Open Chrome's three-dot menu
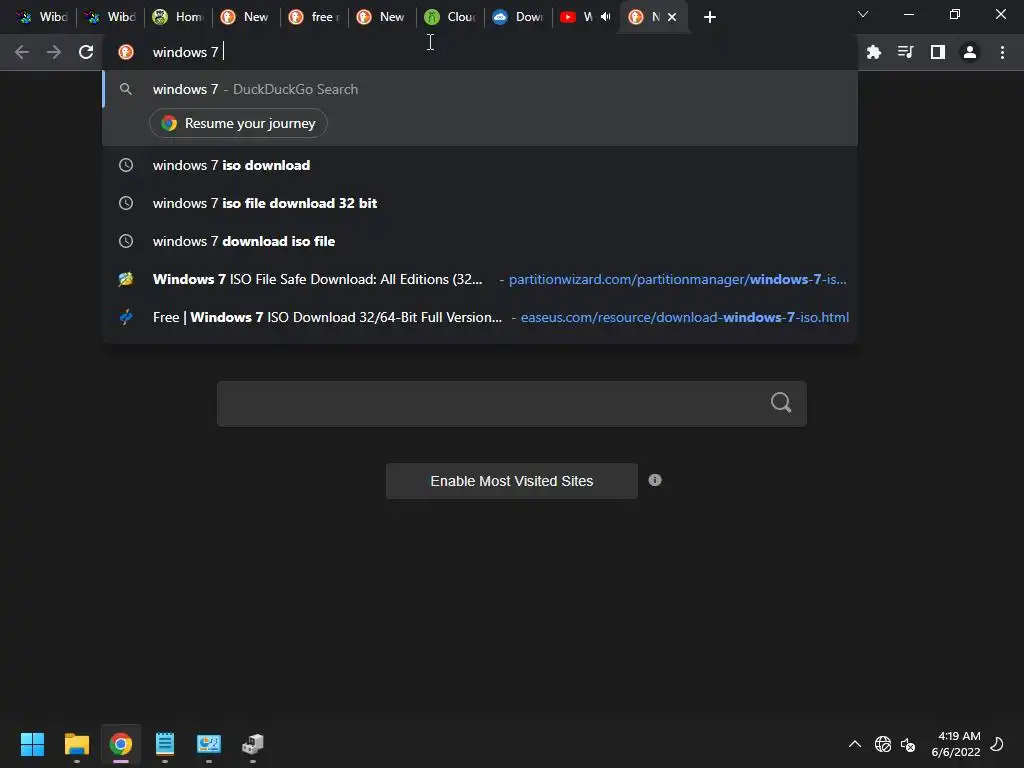 [1002, 52]
